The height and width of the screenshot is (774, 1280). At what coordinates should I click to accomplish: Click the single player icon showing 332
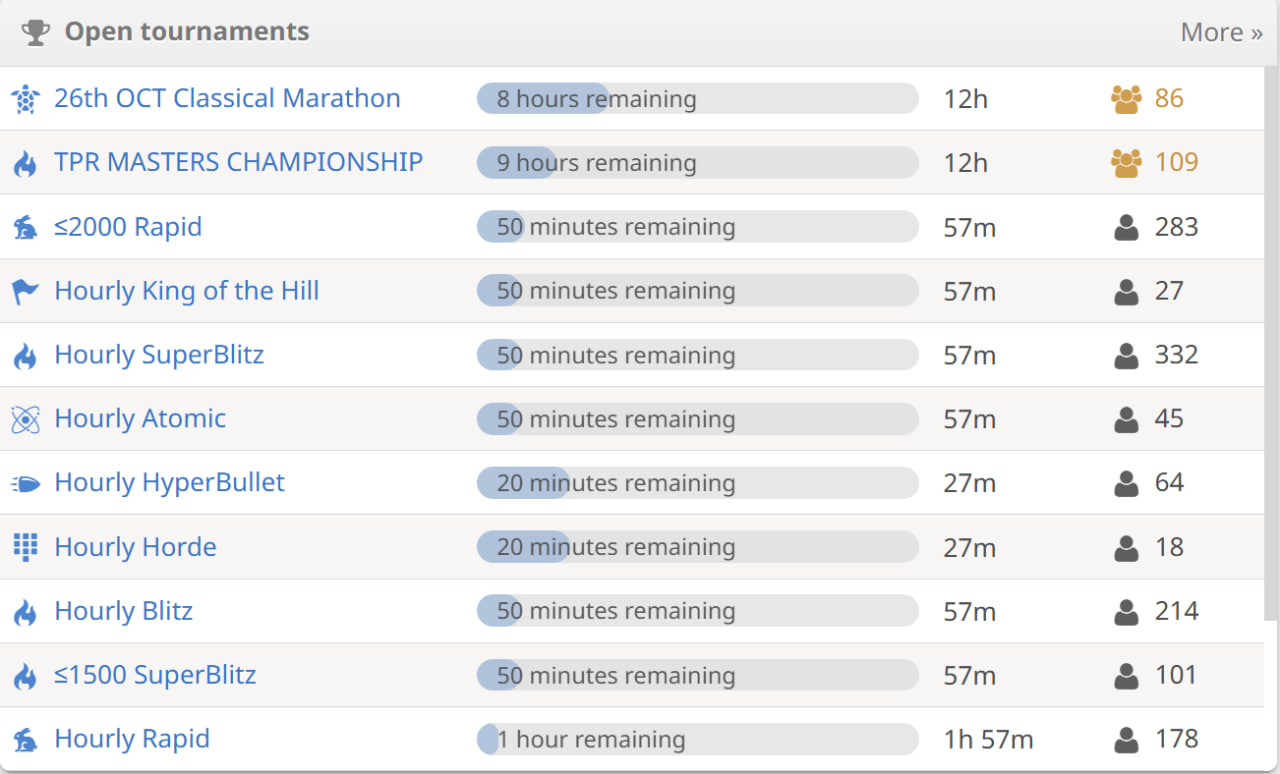click(1126, 355)
